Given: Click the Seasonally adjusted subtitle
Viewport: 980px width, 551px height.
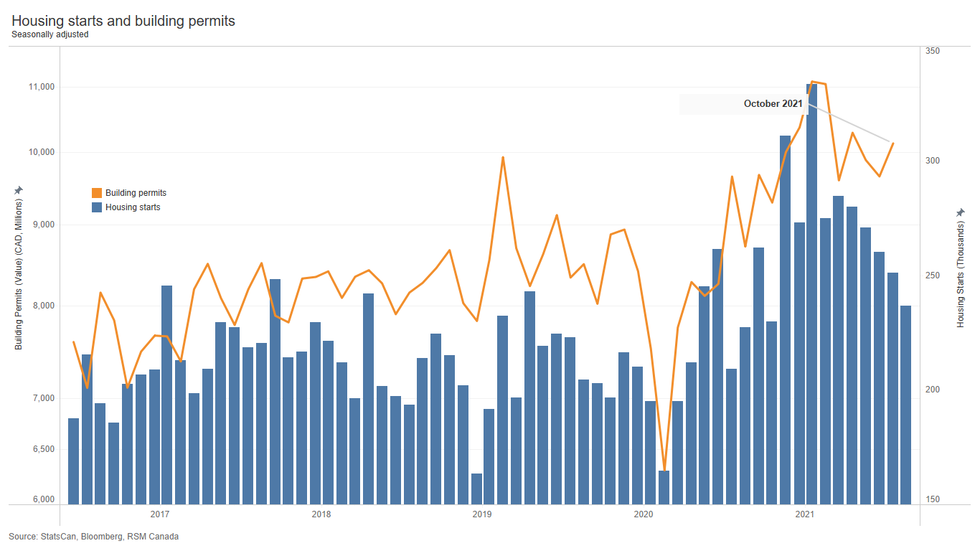Looking at the screenshot, I should coord(50,35).
